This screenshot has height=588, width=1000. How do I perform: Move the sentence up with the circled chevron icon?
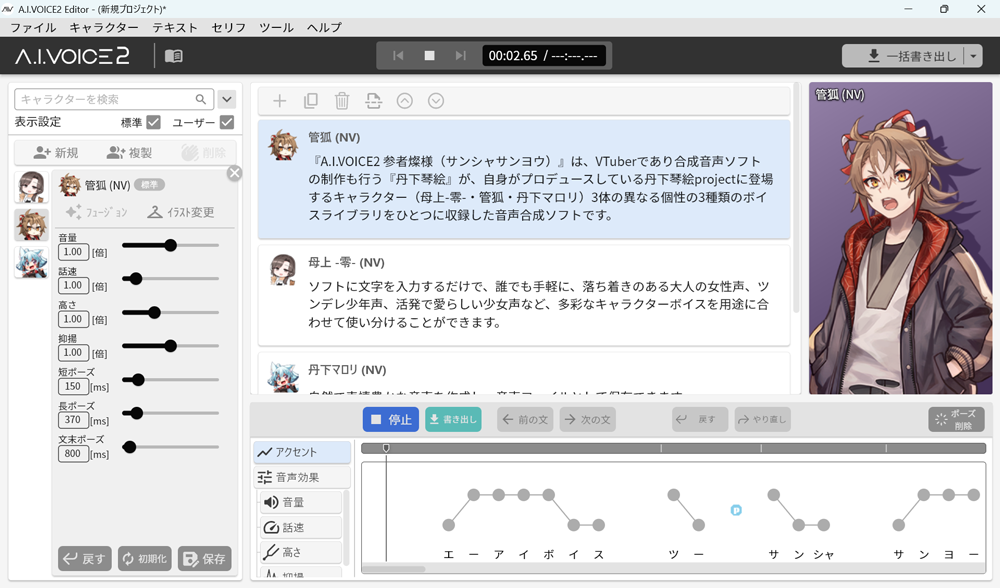[x=405, y=100]
